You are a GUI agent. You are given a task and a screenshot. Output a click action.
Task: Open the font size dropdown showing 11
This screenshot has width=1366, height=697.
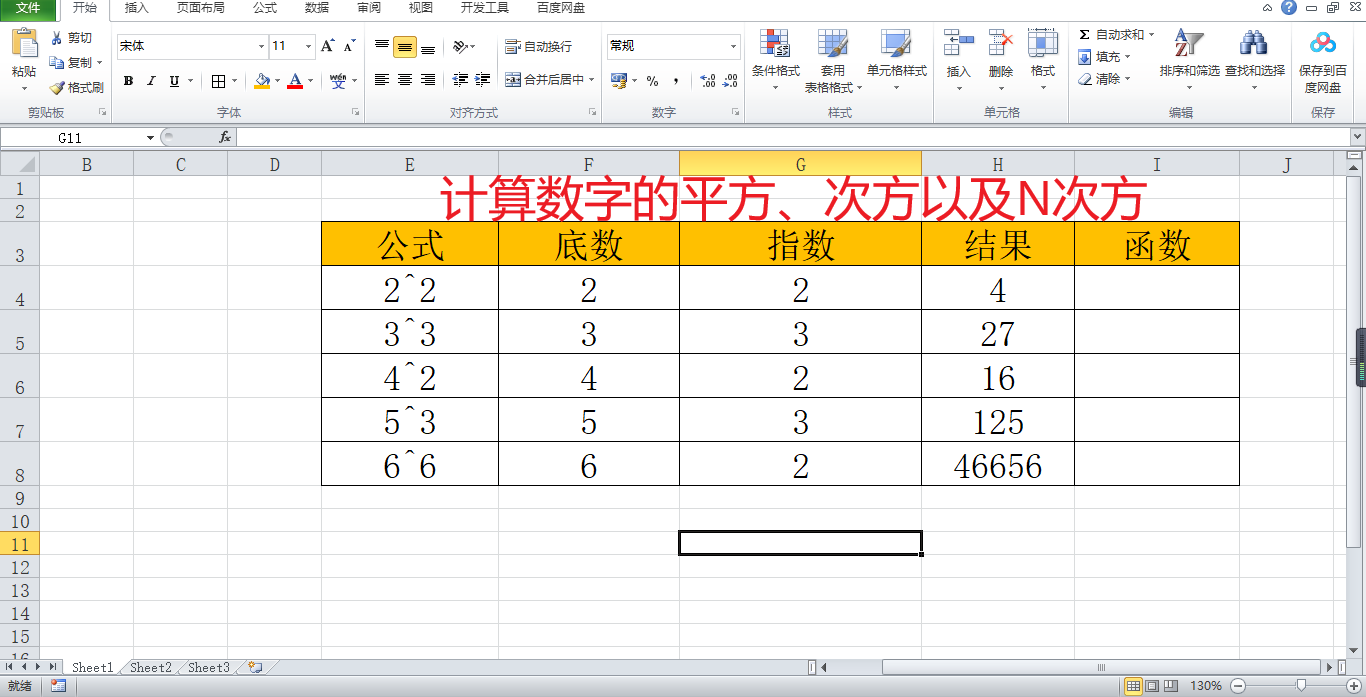[308, 46]
